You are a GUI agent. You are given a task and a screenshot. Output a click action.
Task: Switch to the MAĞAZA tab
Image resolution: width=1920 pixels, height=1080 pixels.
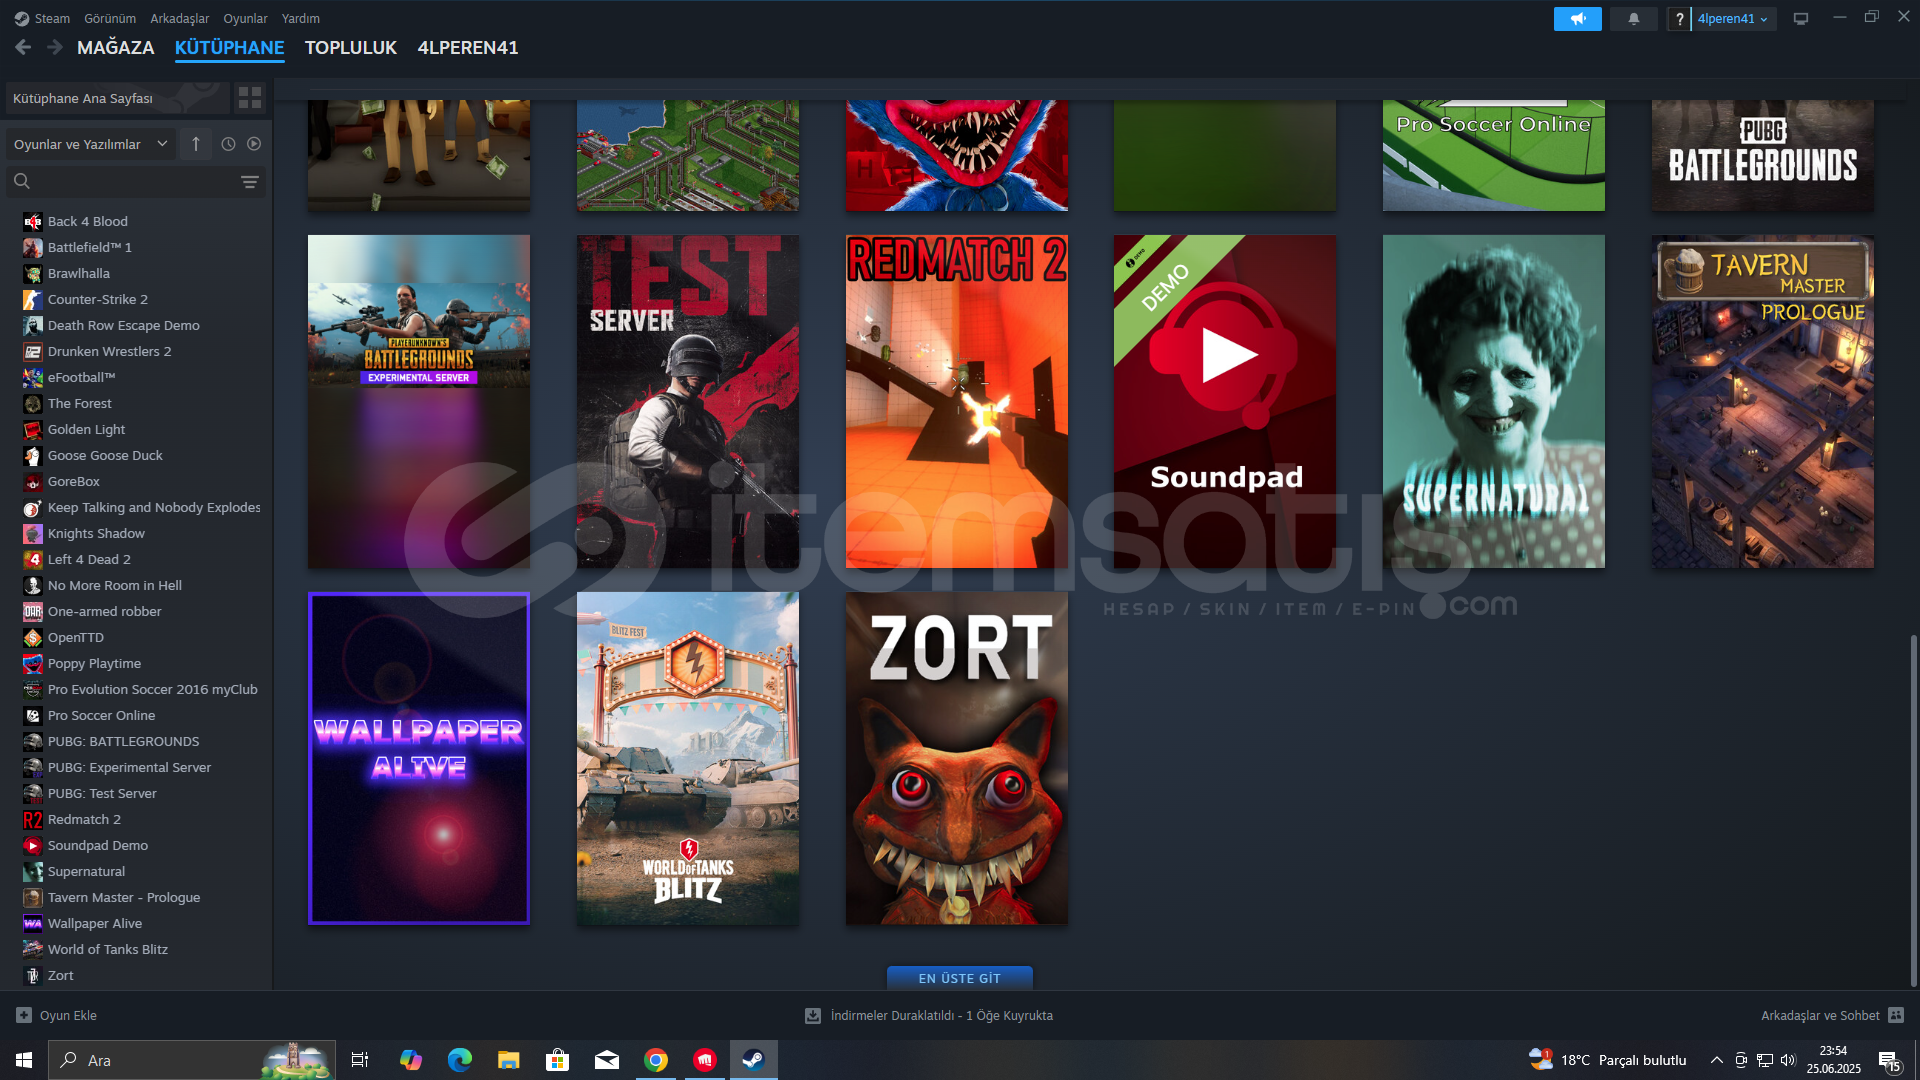tap(116, 47)
